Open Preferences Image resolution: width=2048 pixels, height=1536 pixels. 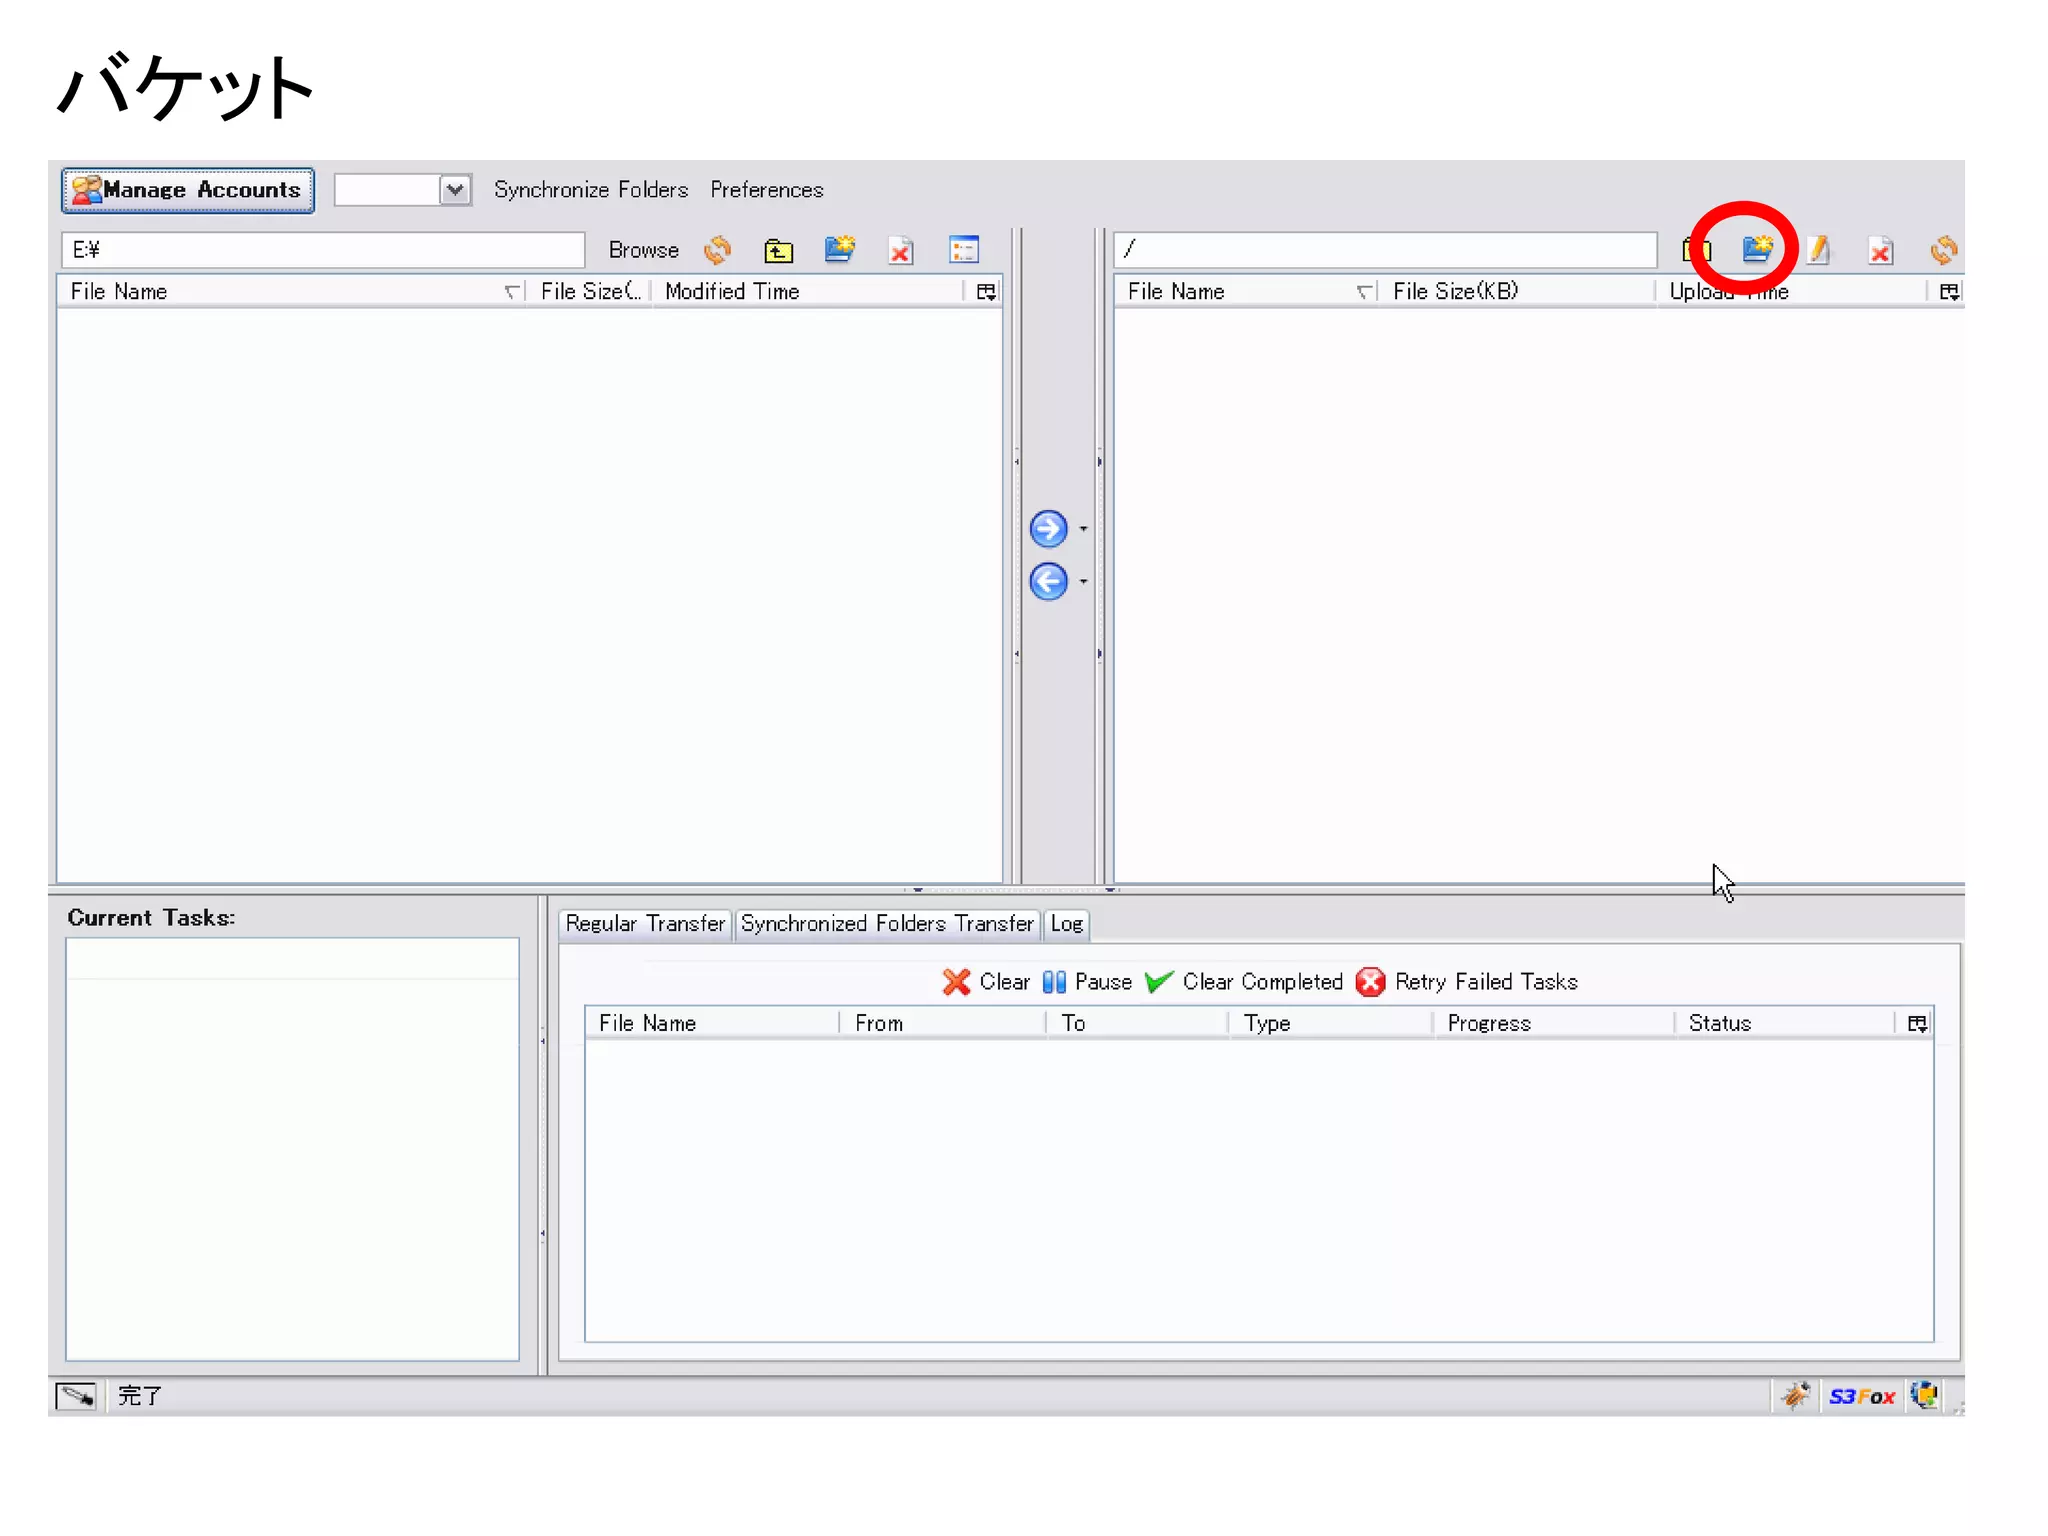[x=767, y=190]
